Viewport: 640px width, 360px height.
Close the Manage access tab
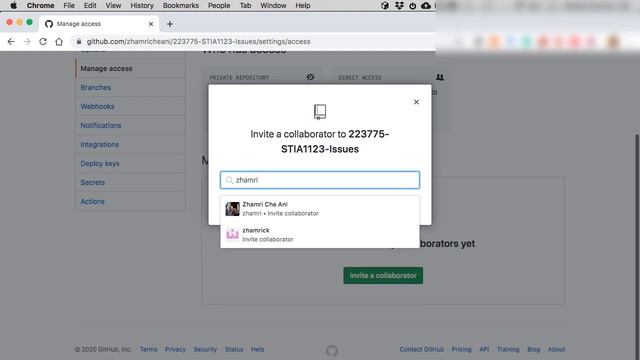click(151, 24)
